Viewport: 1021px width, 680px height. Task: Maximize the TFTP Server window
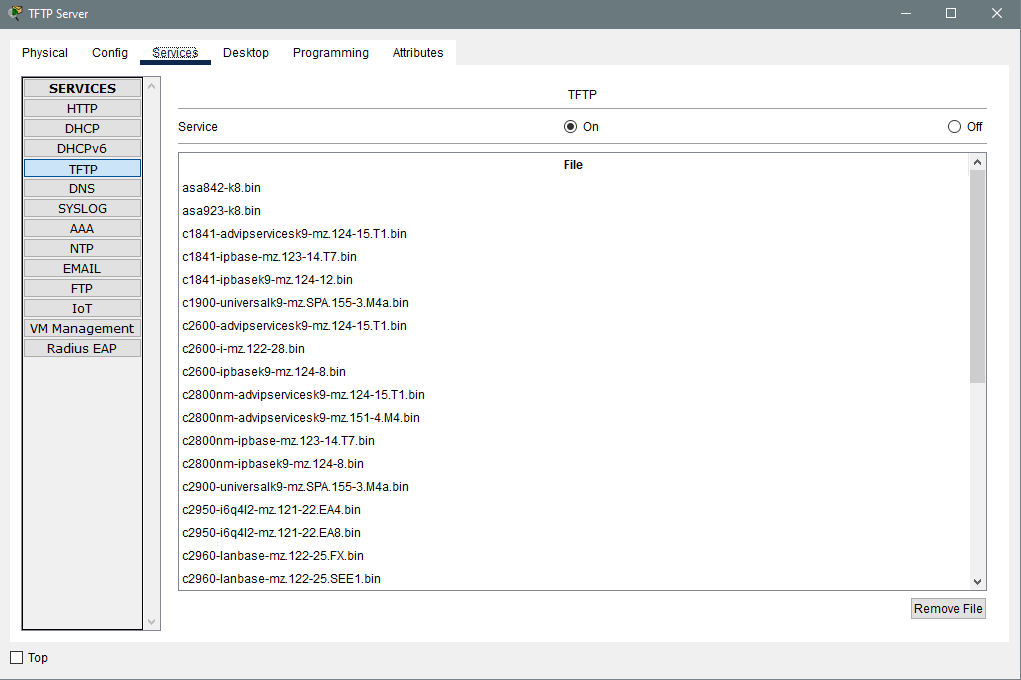pyautogui.click(x=951, y=13)
